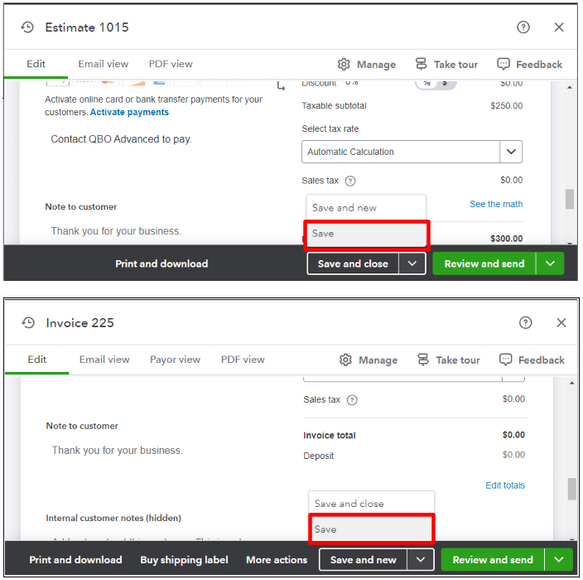Image resolution: width=583 pixels, height=580 pixels.
Task: Open history icon beside Invoice 225
Action: click(28, 323)
